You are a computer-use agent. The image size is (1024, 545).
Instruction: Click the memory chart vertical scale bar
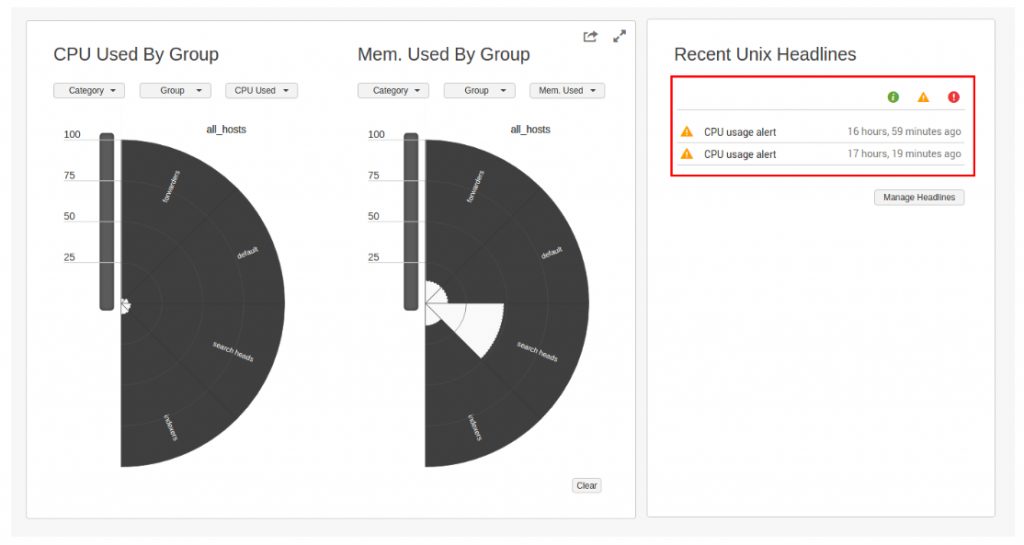pos(410,221)
